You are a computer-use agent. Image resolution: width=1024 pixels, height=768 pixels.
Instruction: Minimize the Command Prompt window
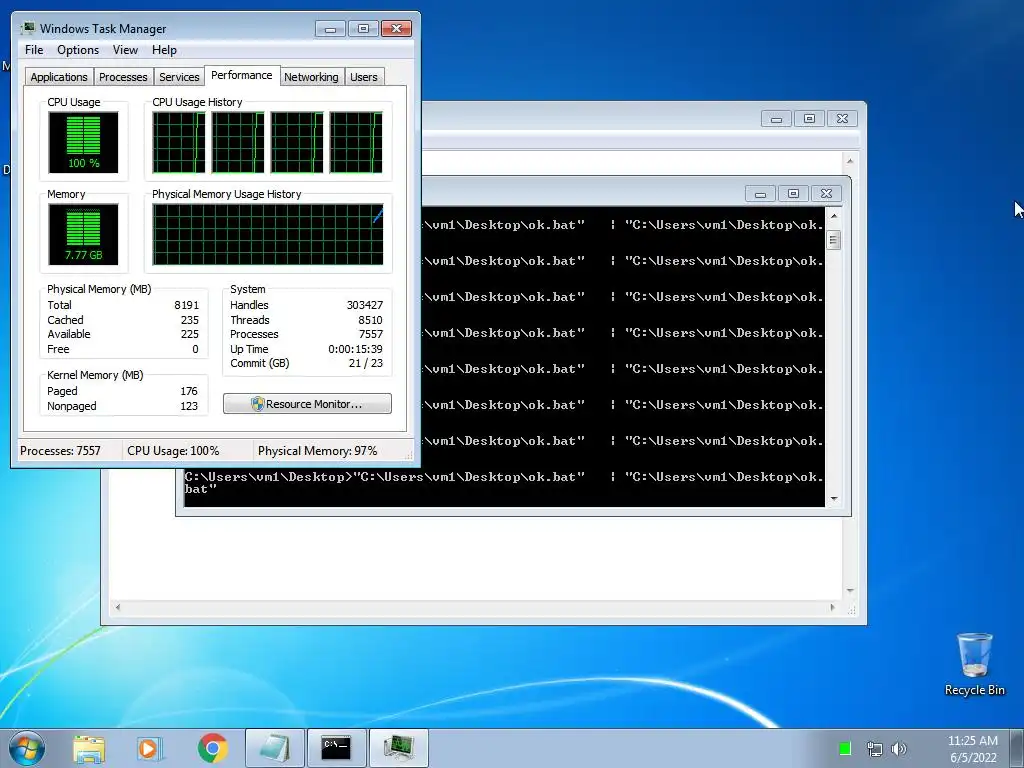[760, 194]
